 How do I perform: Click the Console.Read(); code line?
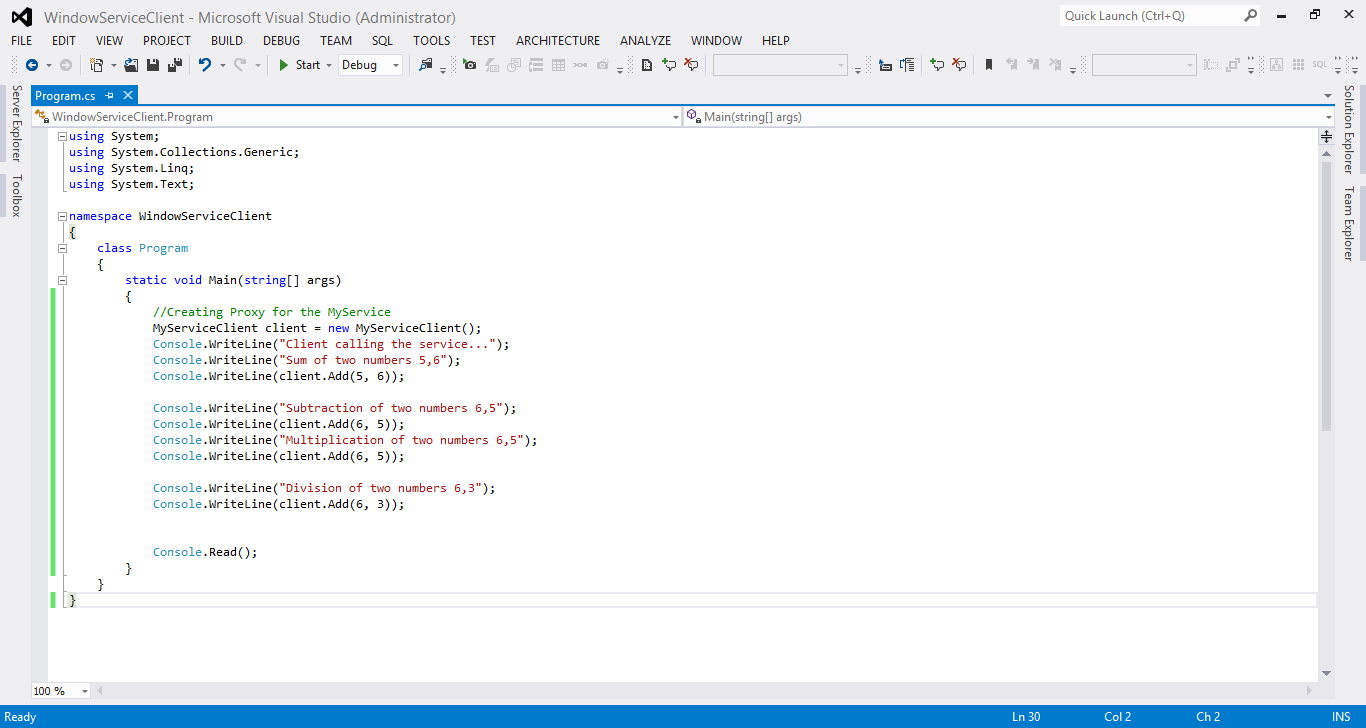pyautogui.click(x=205, y=552)
